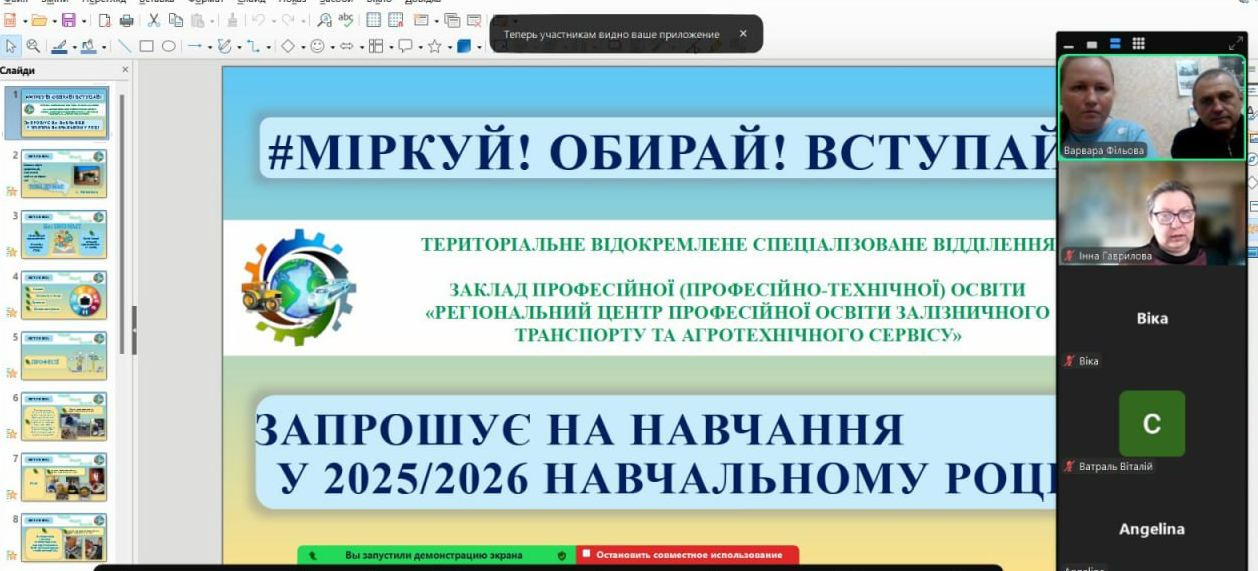Select the arrow Select tool
This screenshot has width=1258, height=571.
[11, 46]
